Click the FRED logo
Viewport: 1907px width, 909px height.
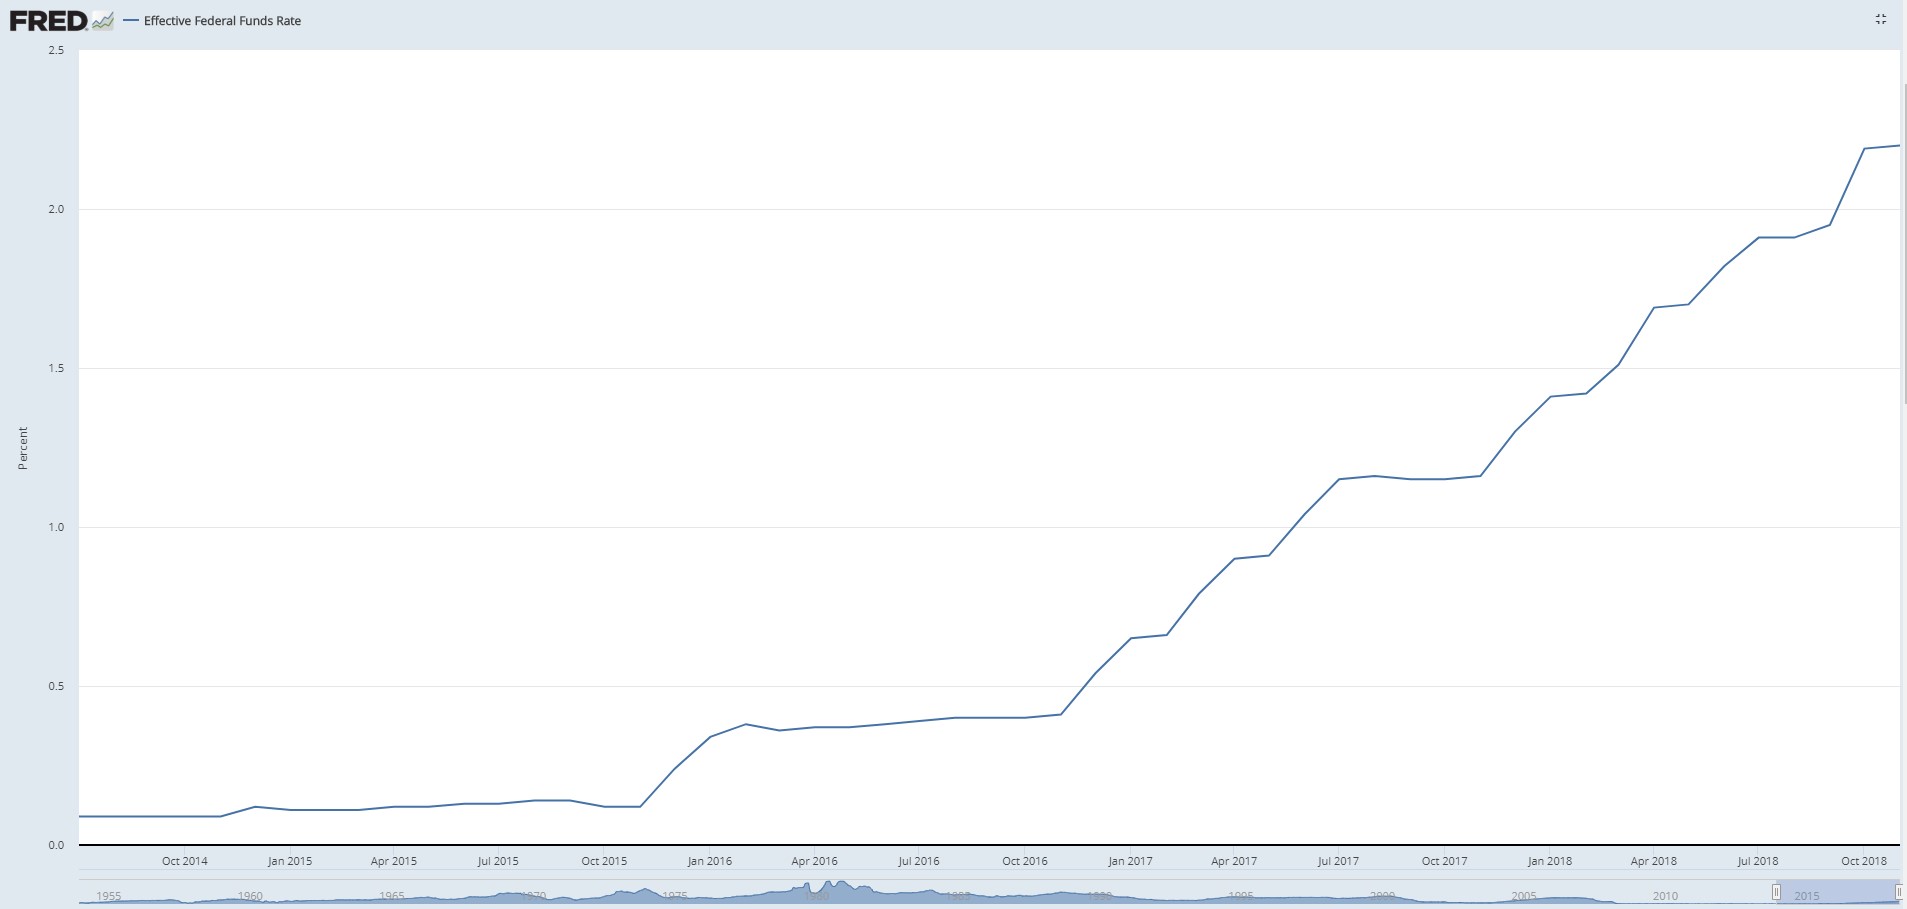62,20
